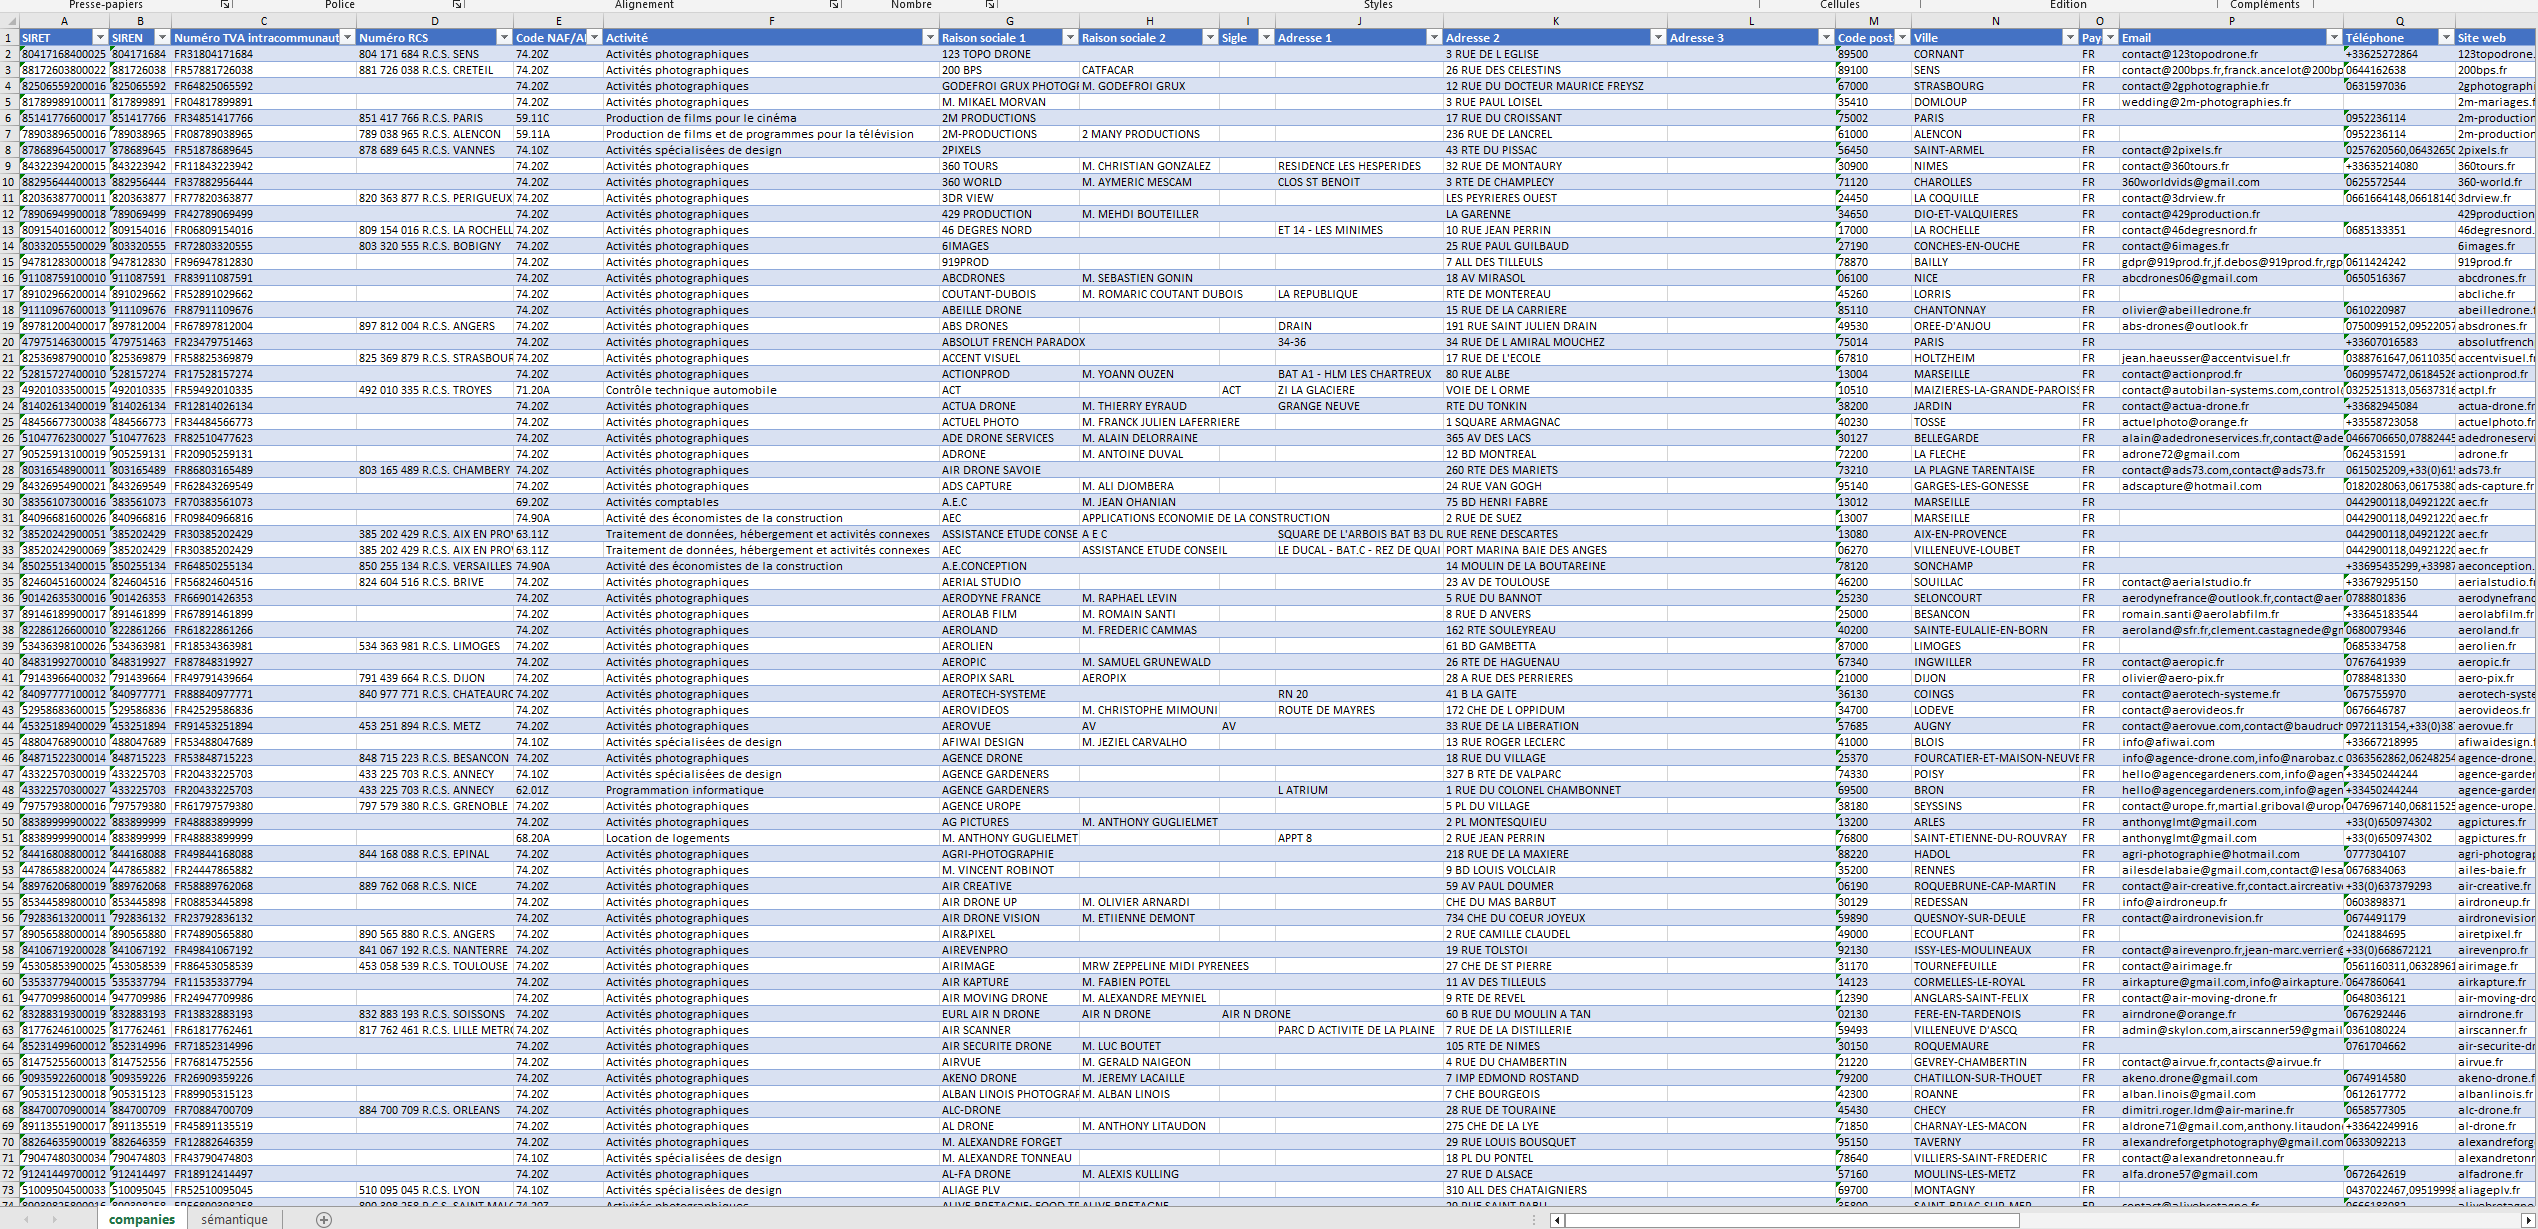Select cell 'RESIDENCE LES HESPERIDES'

click(x=1359, y=166)
